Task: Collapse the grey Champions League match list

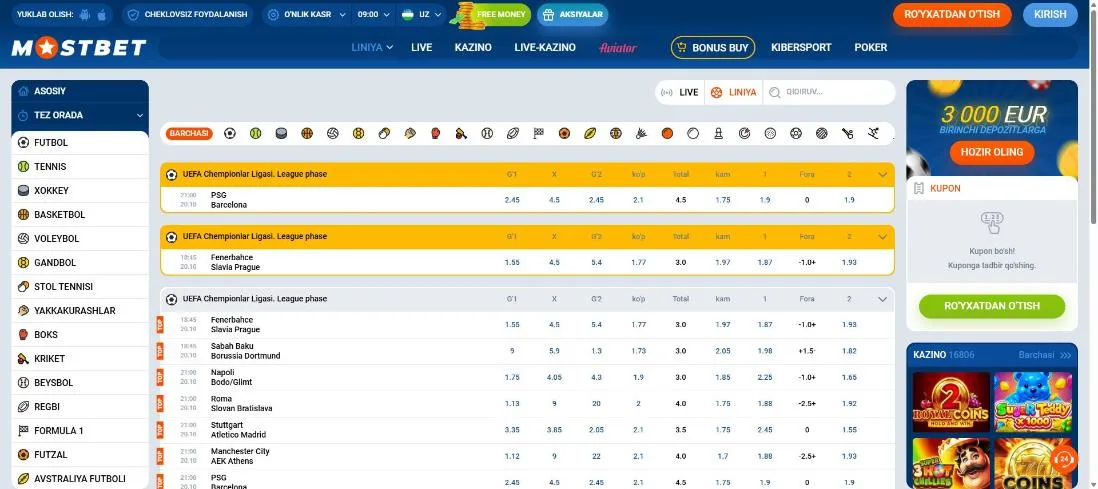Action: coord(882,299)
